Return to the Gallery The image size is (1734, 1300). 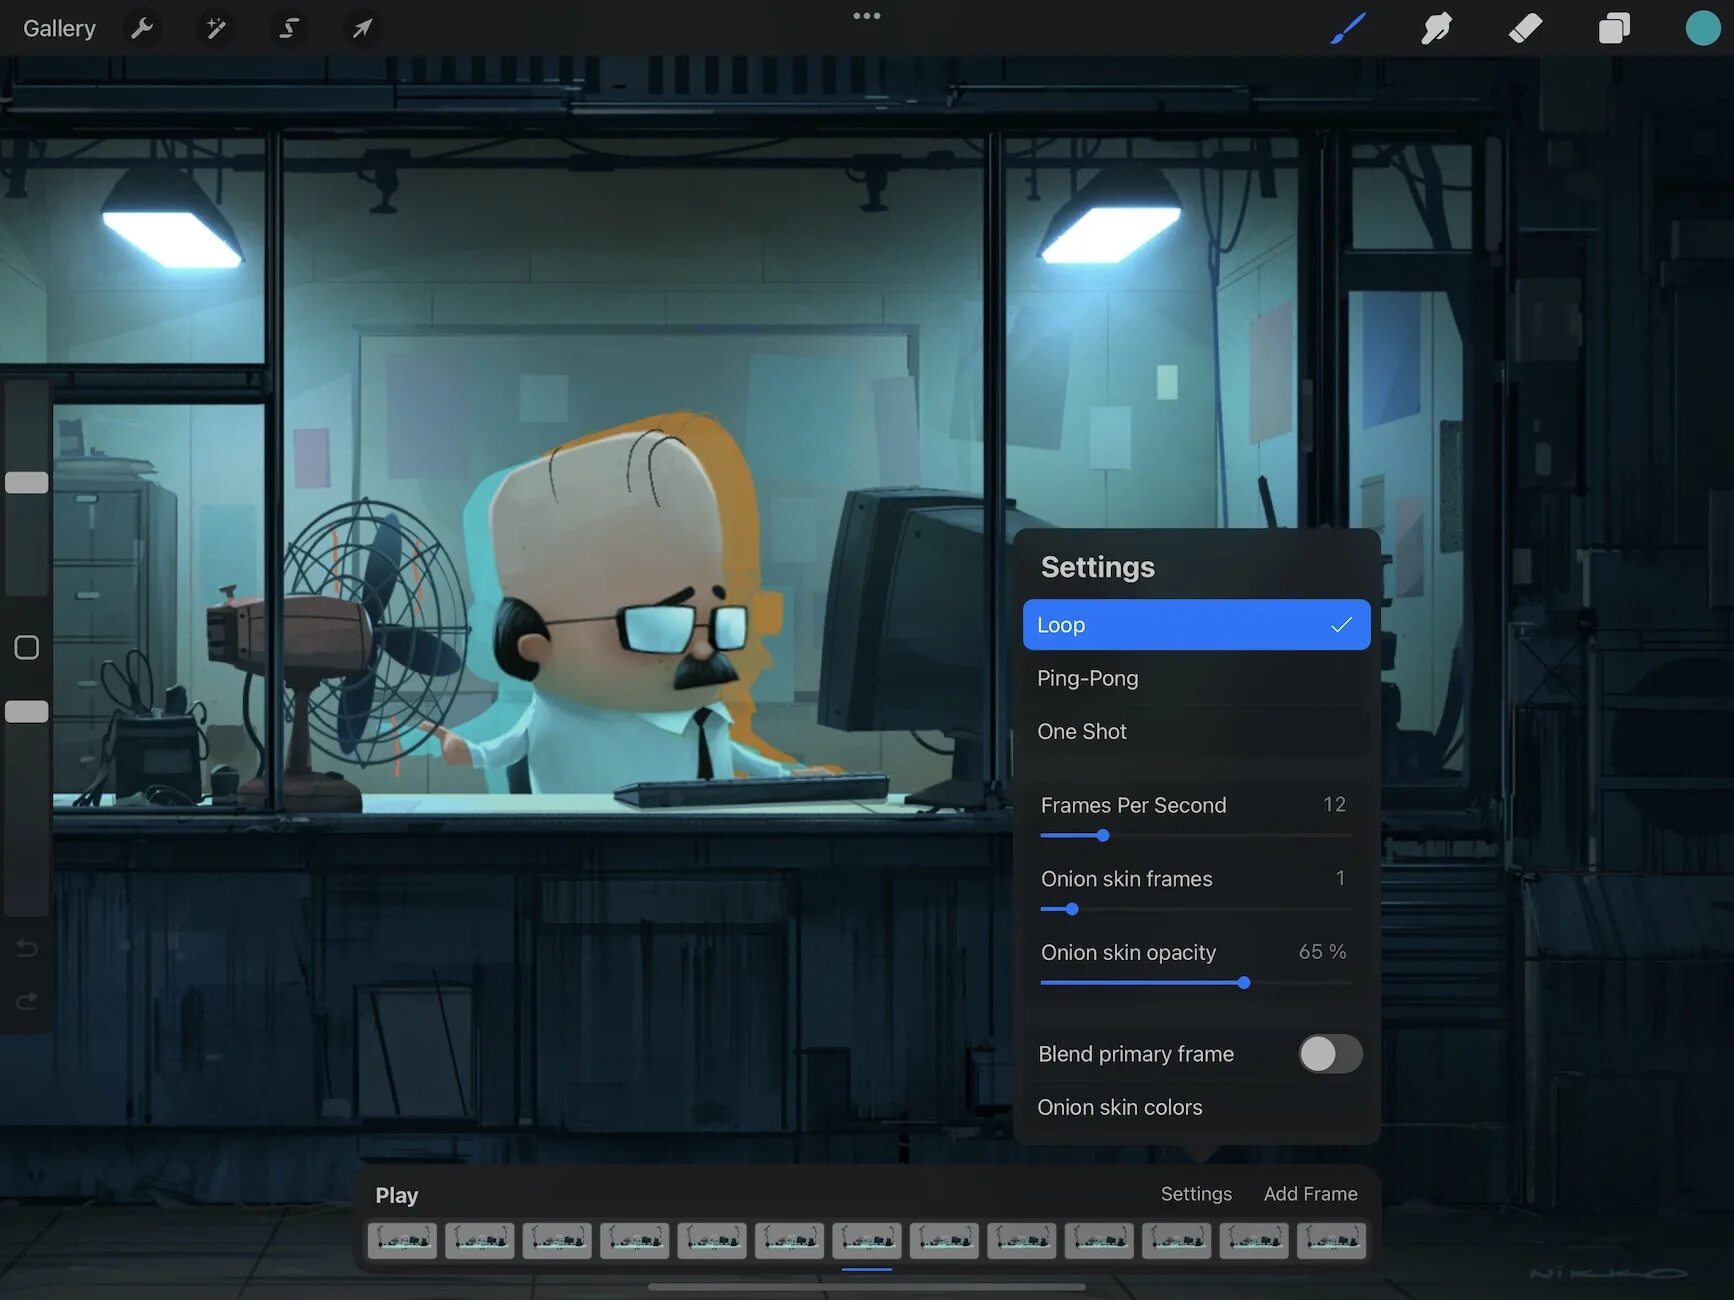tap(59, 28)
